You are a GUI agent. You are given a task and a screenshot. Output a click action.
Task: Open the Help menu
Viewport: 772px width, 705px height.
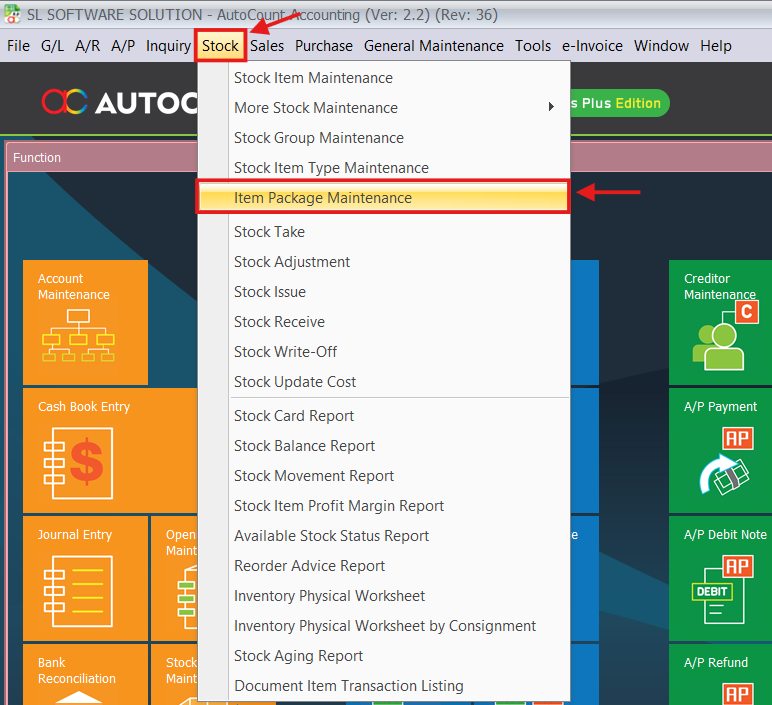[x=716, y=46]
